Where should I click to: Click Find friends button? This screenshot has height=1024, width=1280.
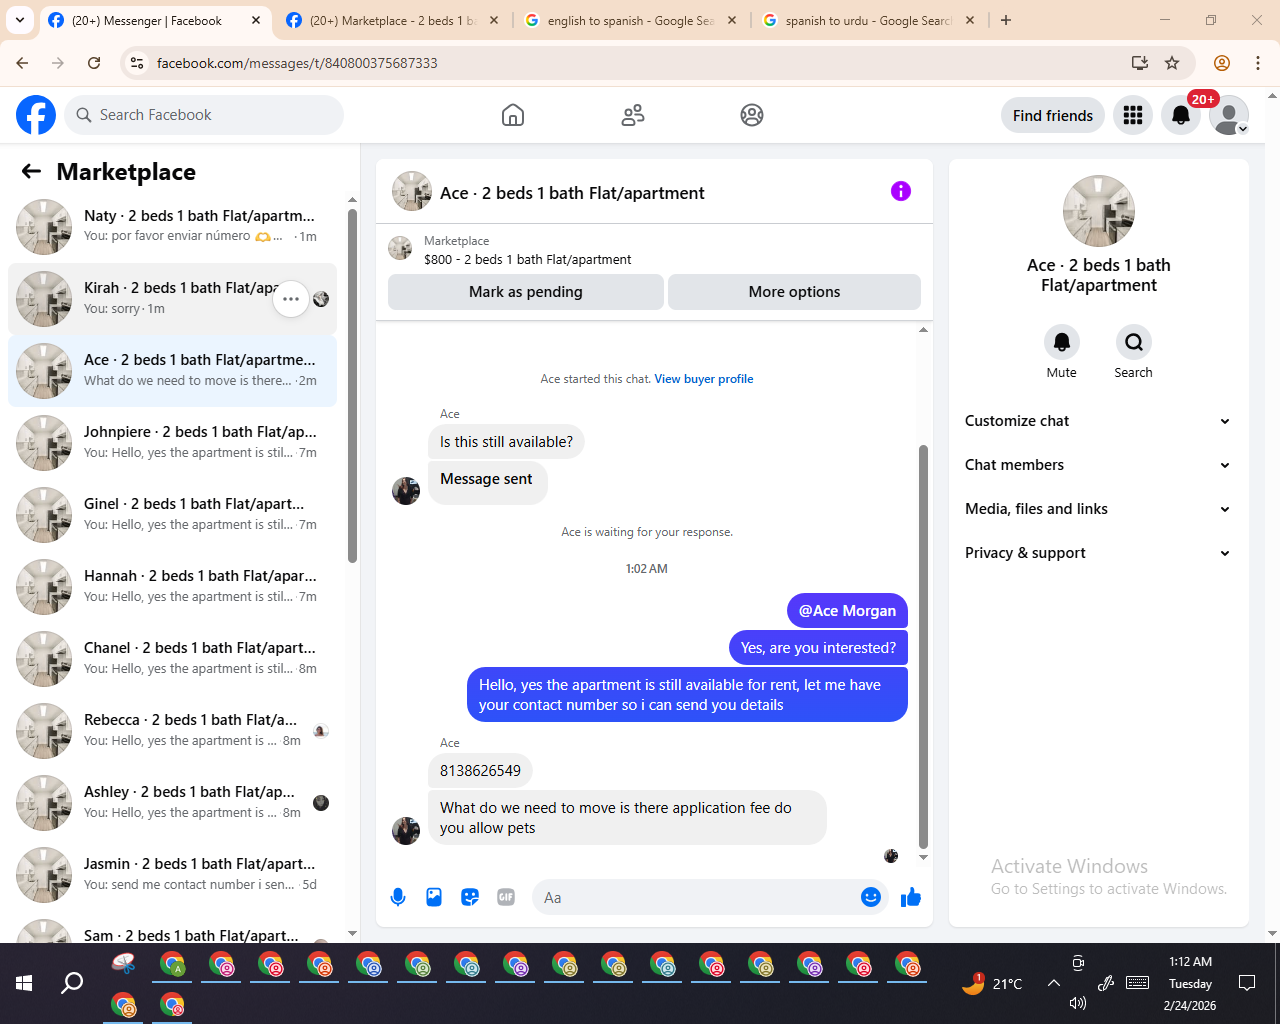point(1053,115)
